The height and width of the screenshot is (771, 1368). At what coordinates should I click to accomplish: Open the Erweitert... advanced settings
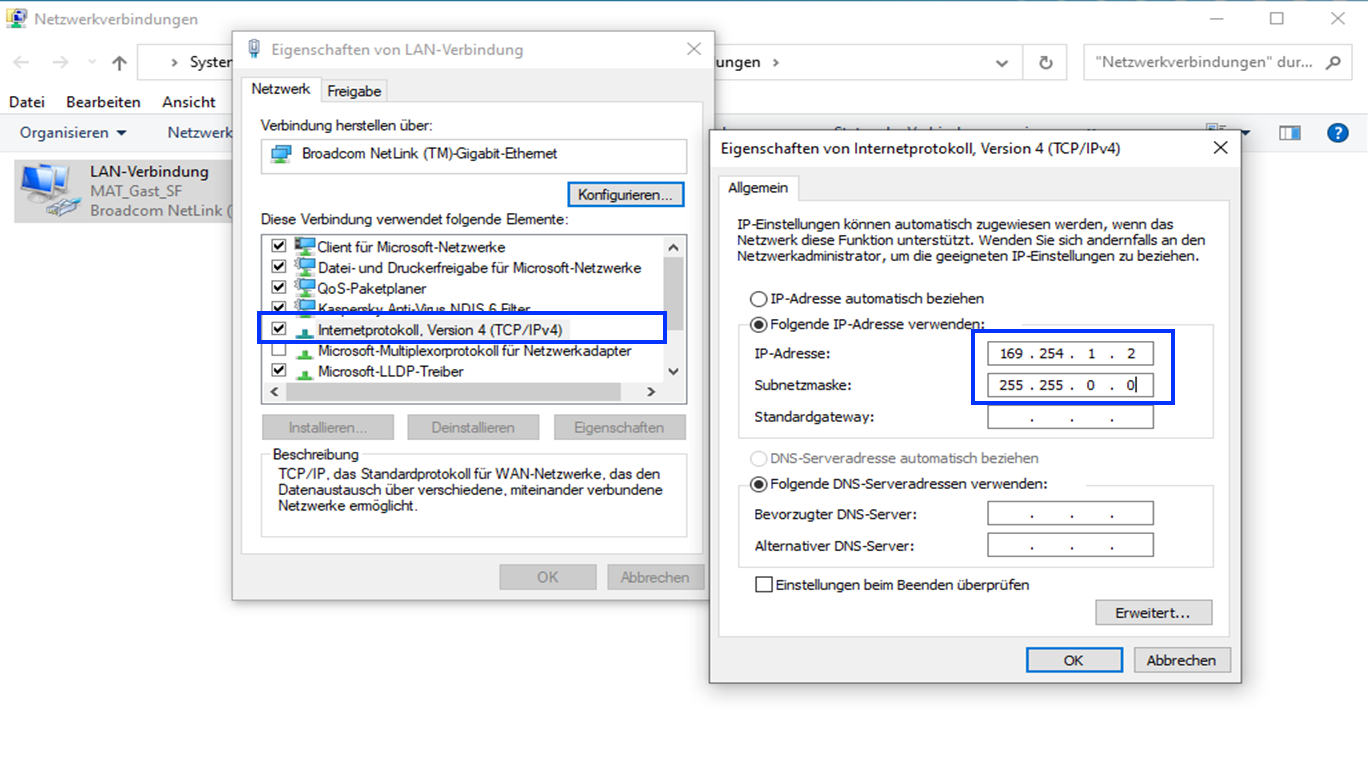pos(1153,613)
